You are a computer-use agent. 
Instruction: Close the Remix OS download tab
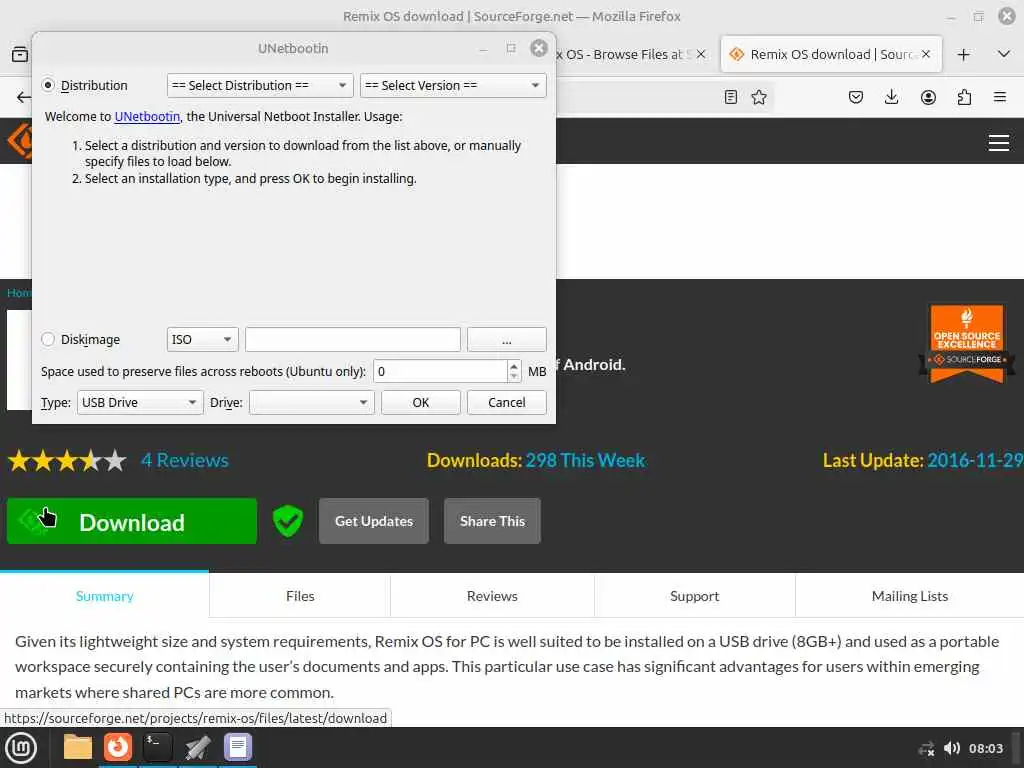point(926,54)
